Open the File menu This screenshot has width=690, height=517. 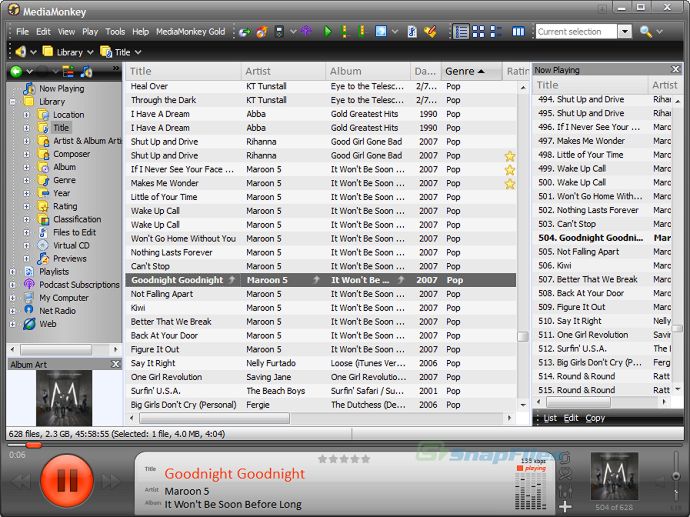[x=22, y=32]
